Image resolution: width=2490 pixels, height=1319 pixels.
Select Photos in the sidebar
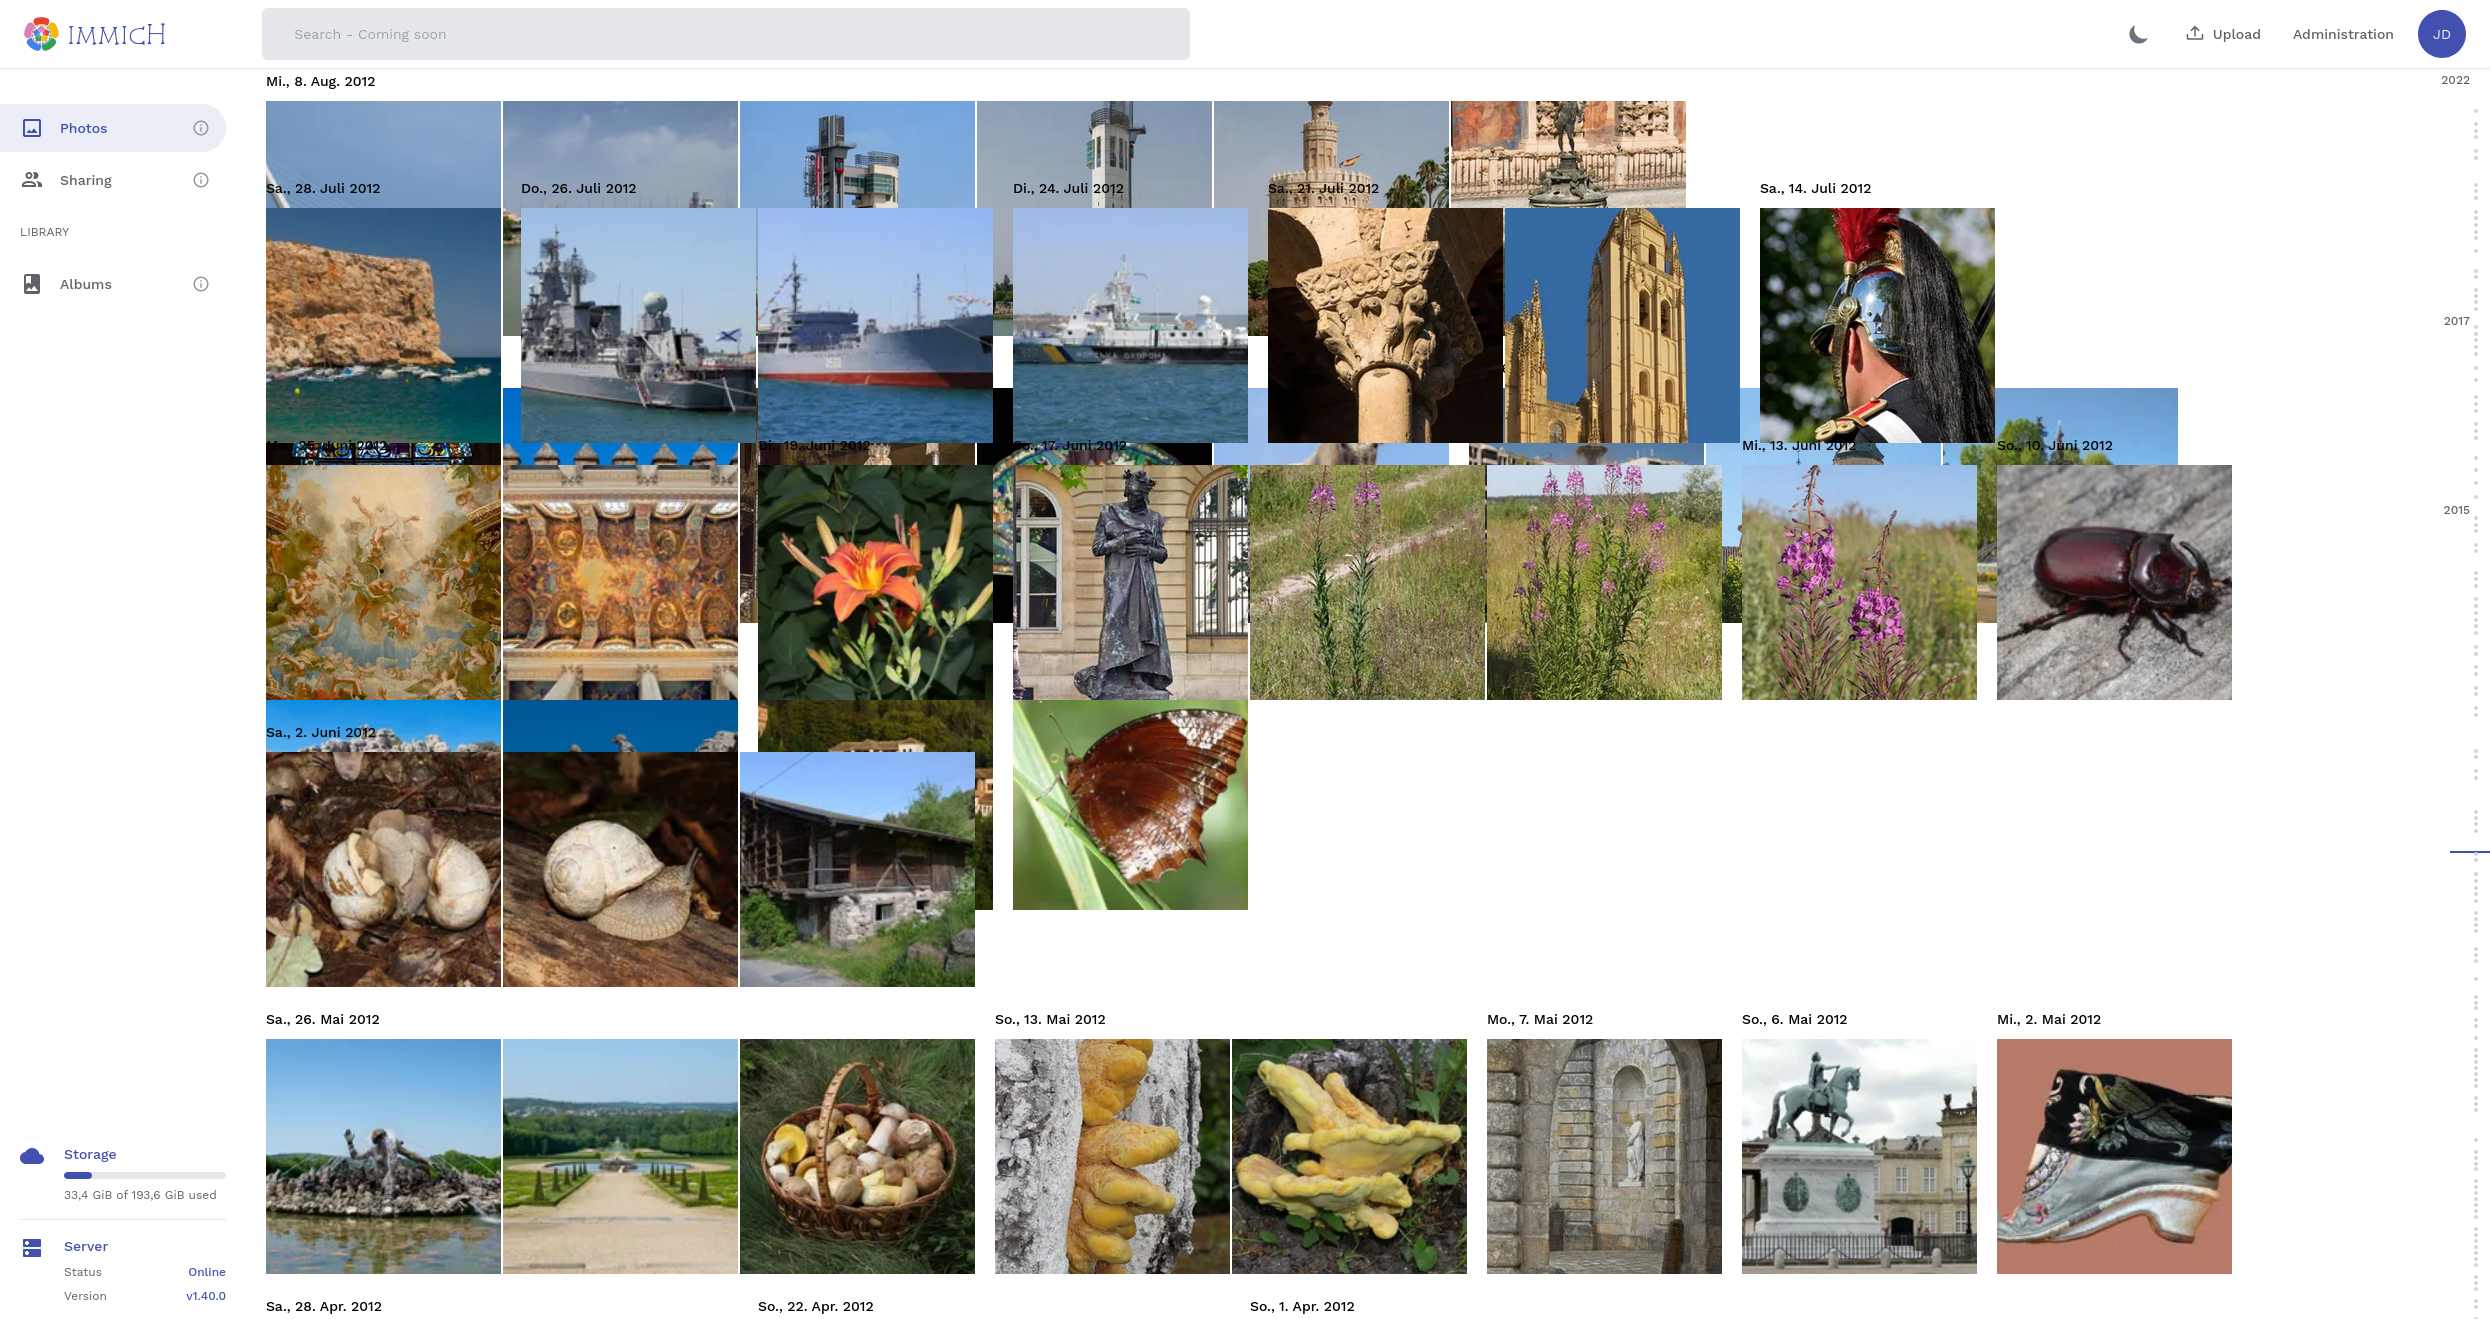click(83, 128)
